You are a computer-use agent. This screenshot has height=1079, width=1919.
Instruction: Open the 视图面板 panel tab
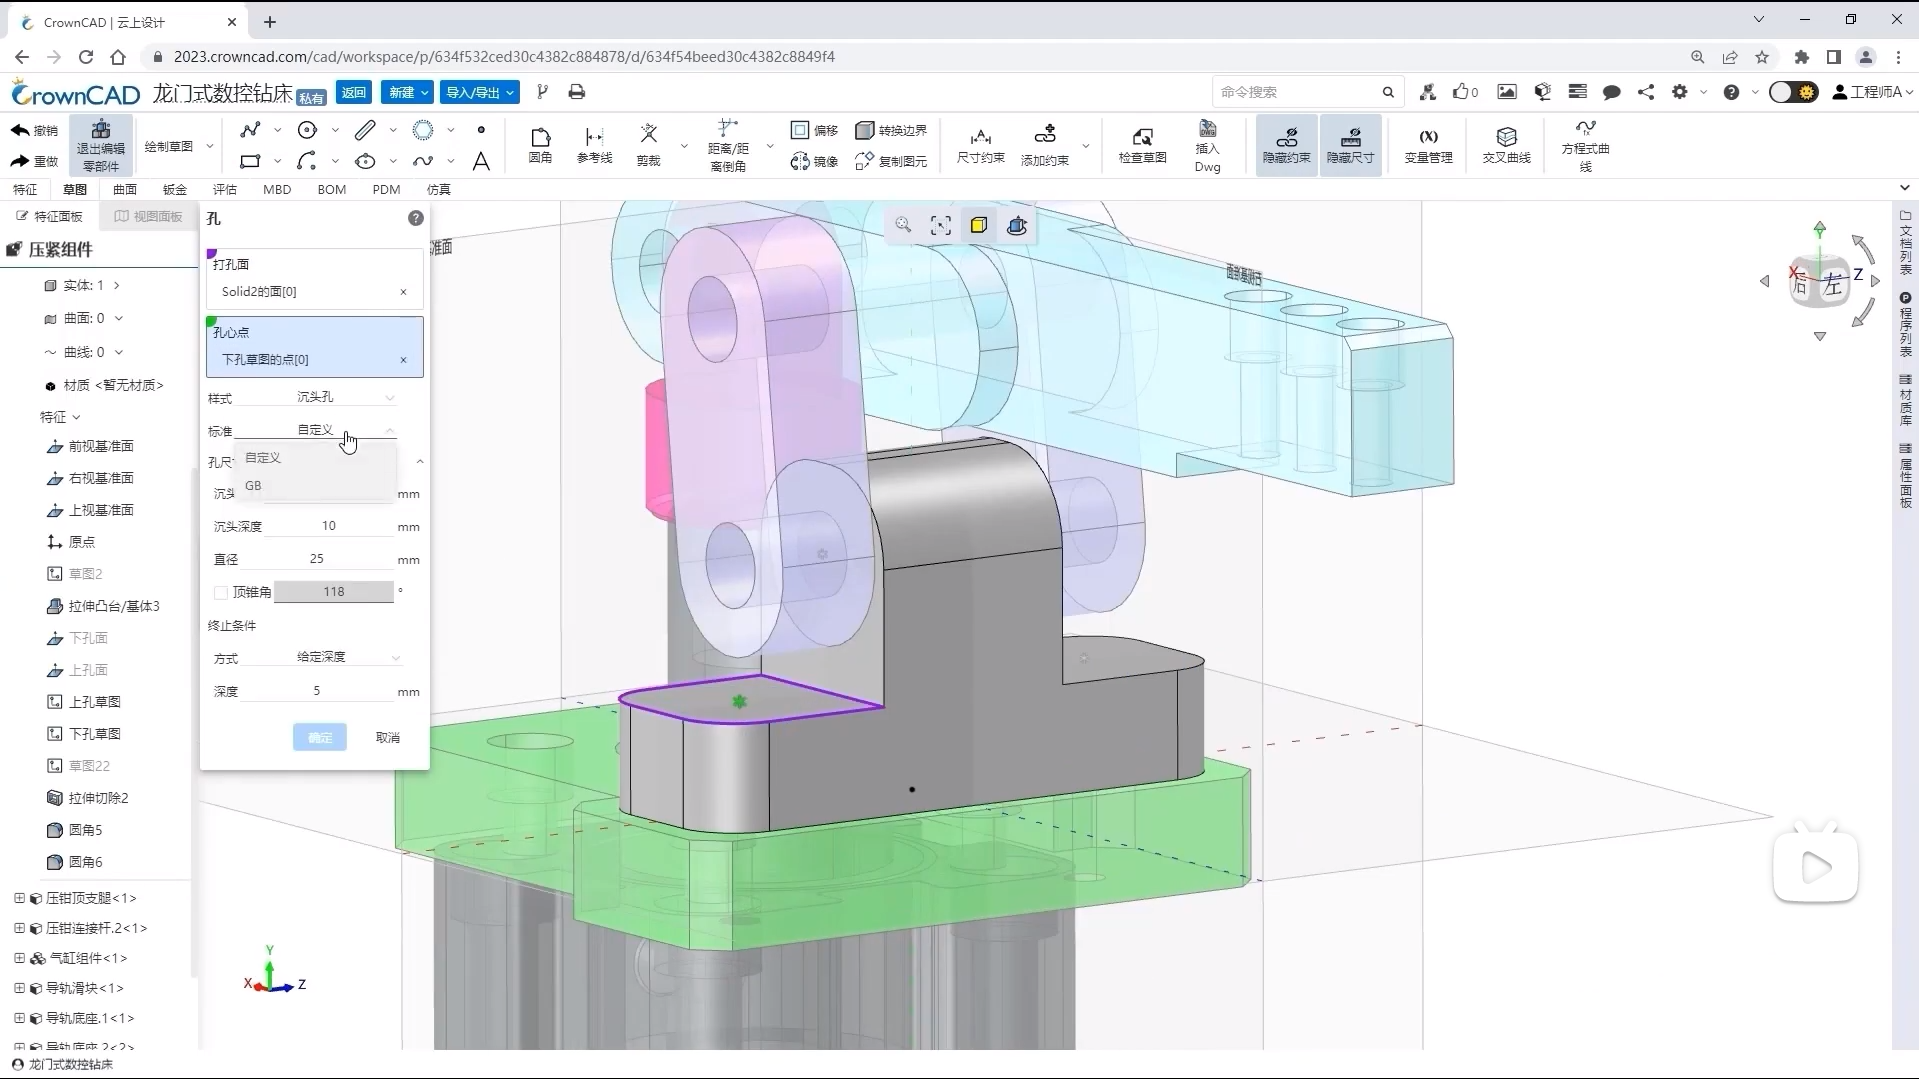(148, 216)
